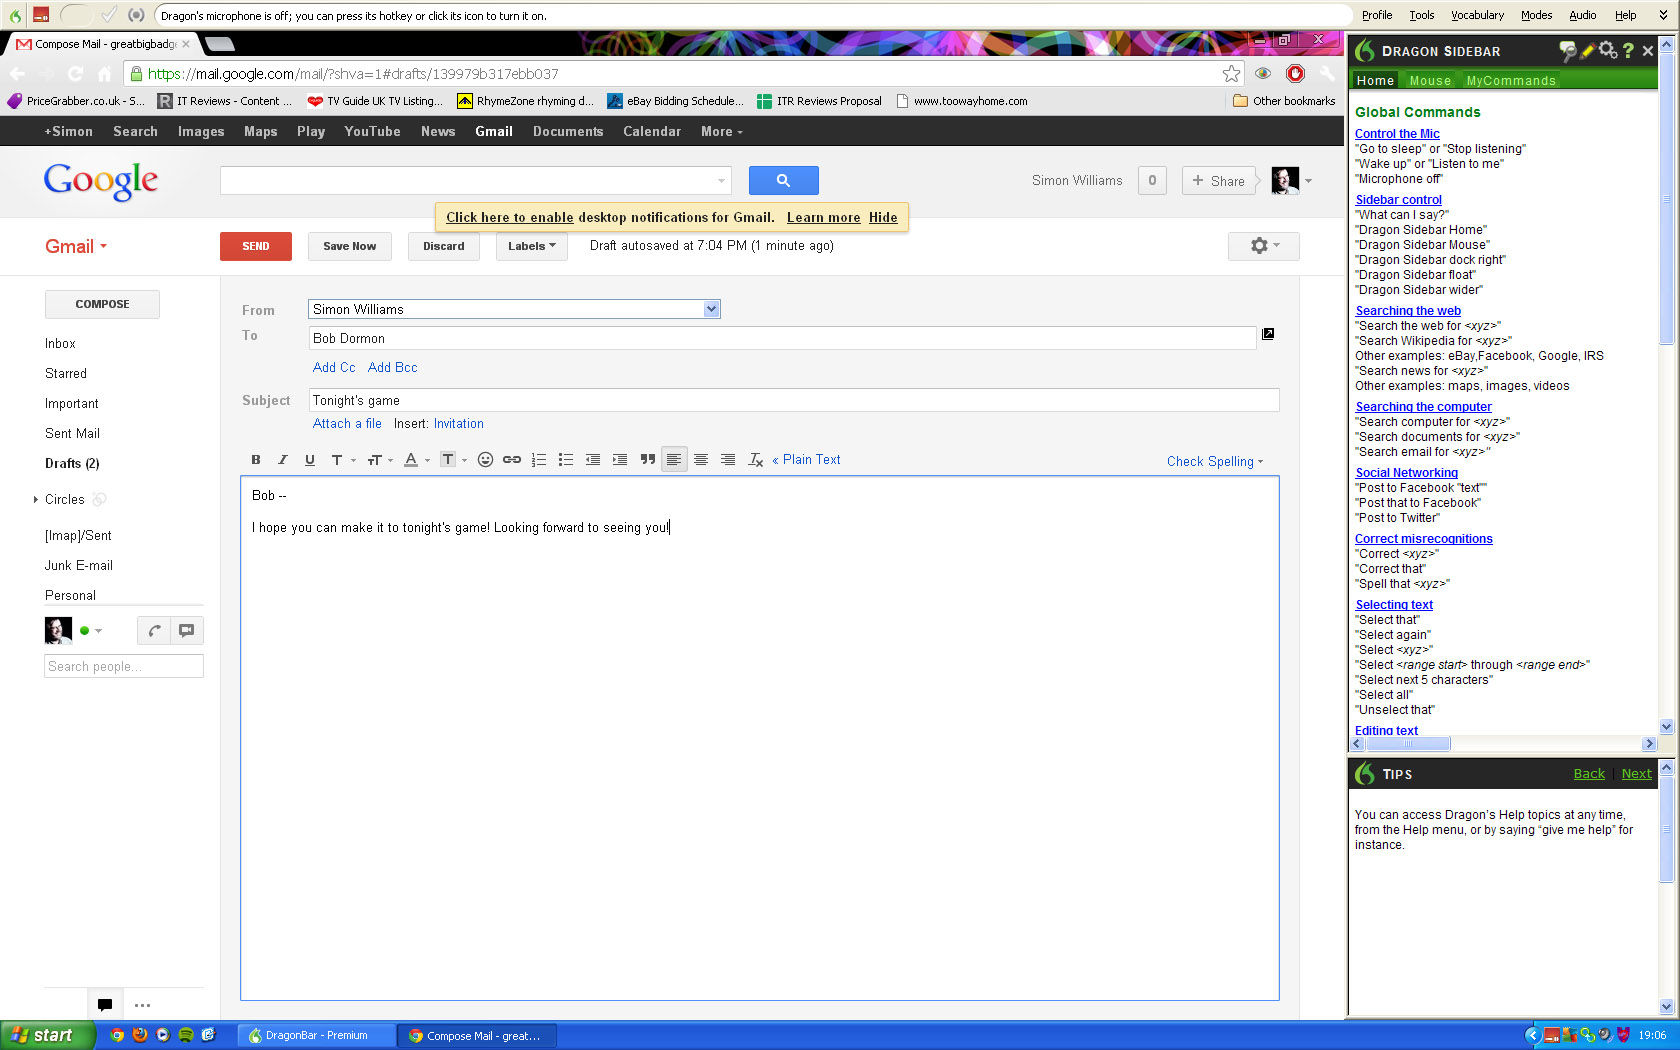The width and height of the screenshot is (1680, 1050).
Task: Open Gmail settings gear menu
Action: (1264, 246)
